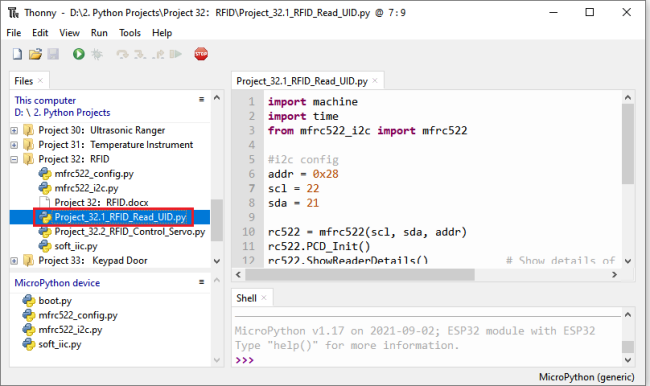This screenshot has width=650, height=386.
Task: Open the View menu
Action: 69,33
